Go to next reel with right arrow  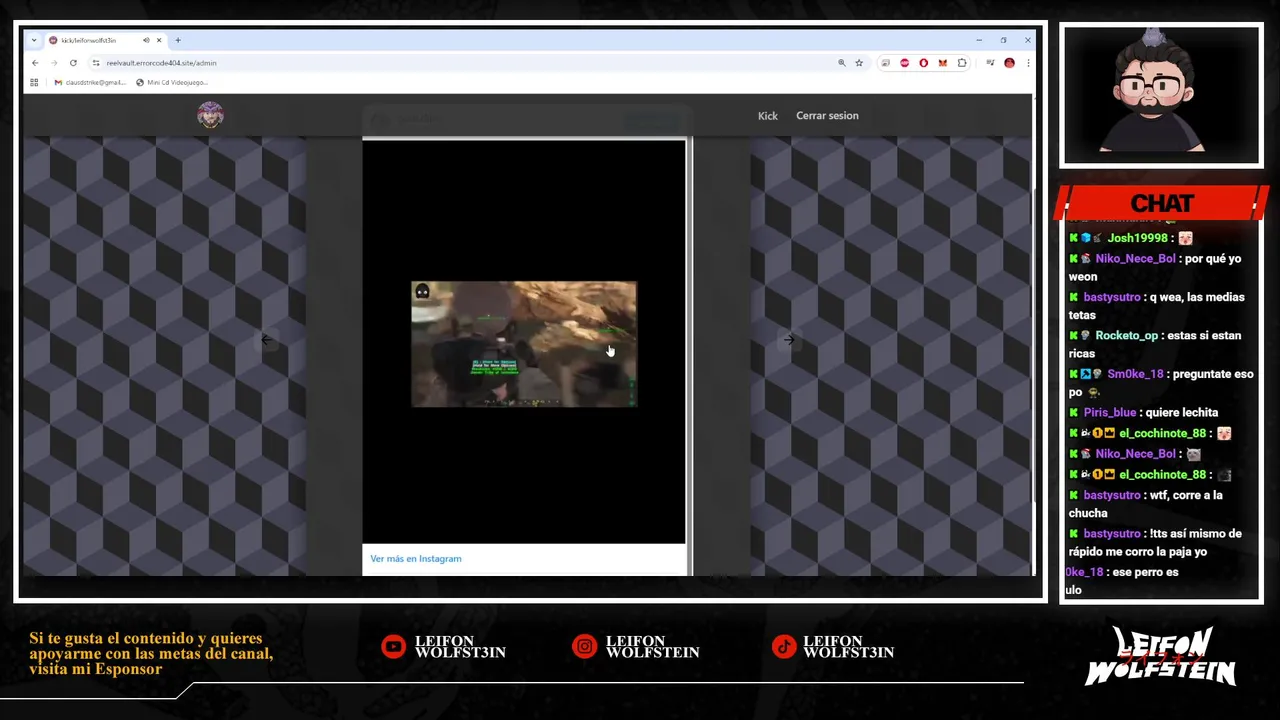click(789, 340)
